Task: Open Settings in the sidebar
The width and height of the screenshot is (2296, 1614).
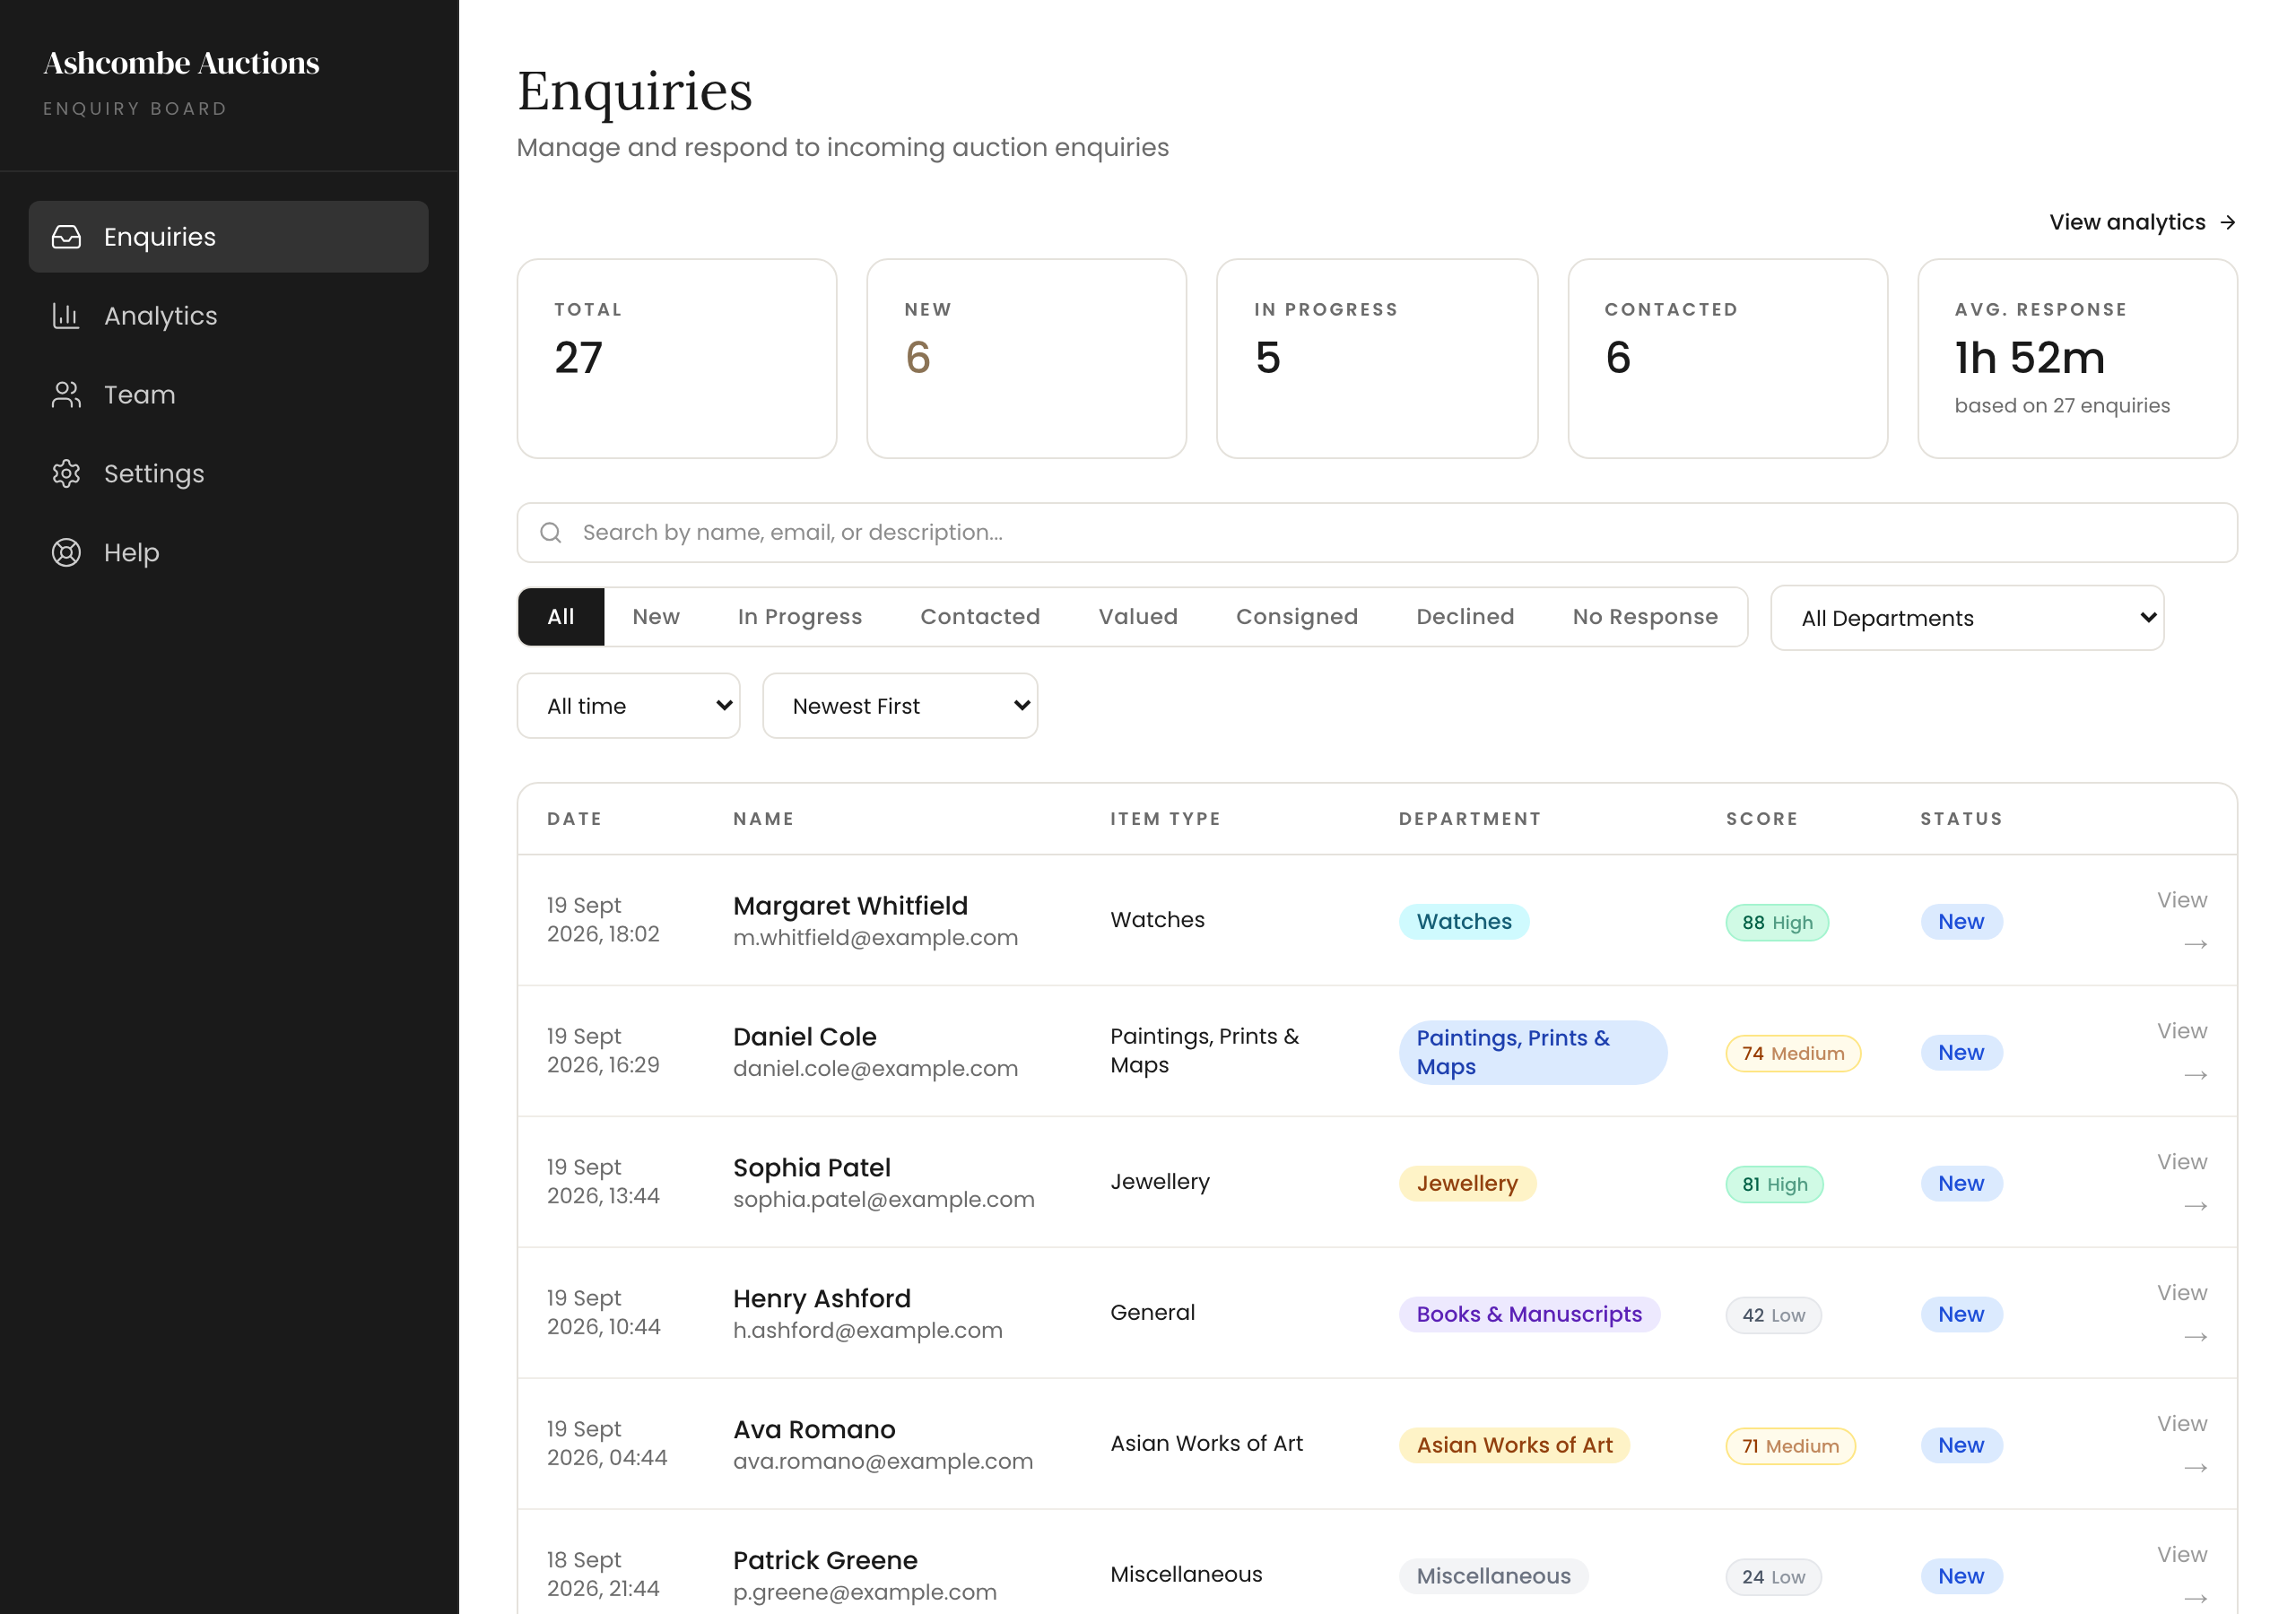Action: point(228,474)
